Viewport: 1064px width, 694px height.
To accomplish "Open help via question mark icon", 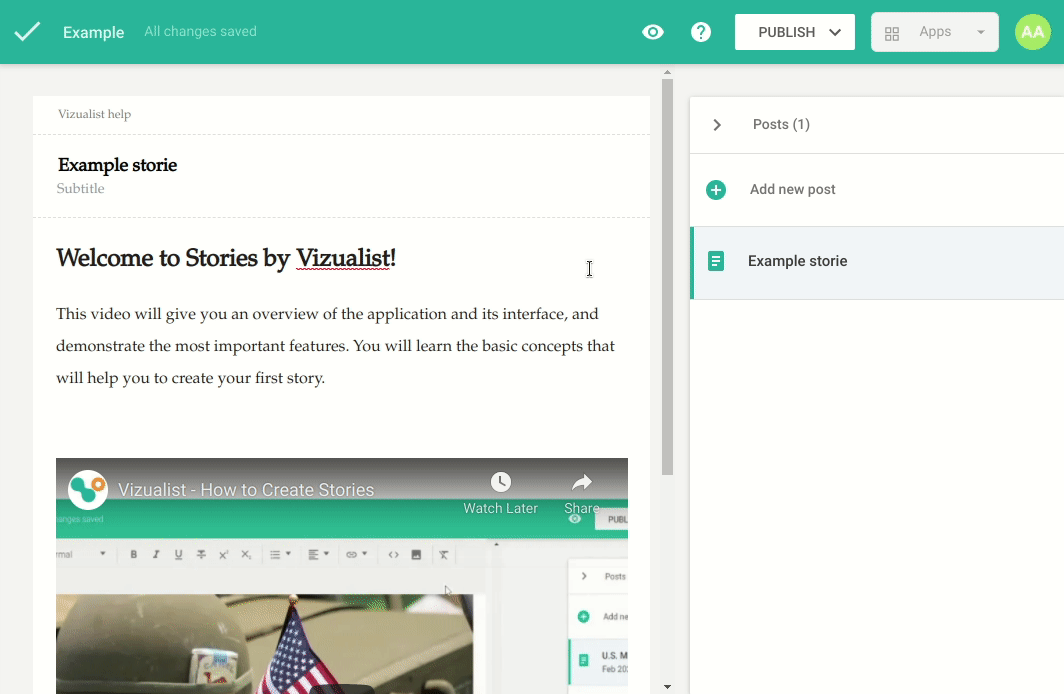I will point(701,32).
